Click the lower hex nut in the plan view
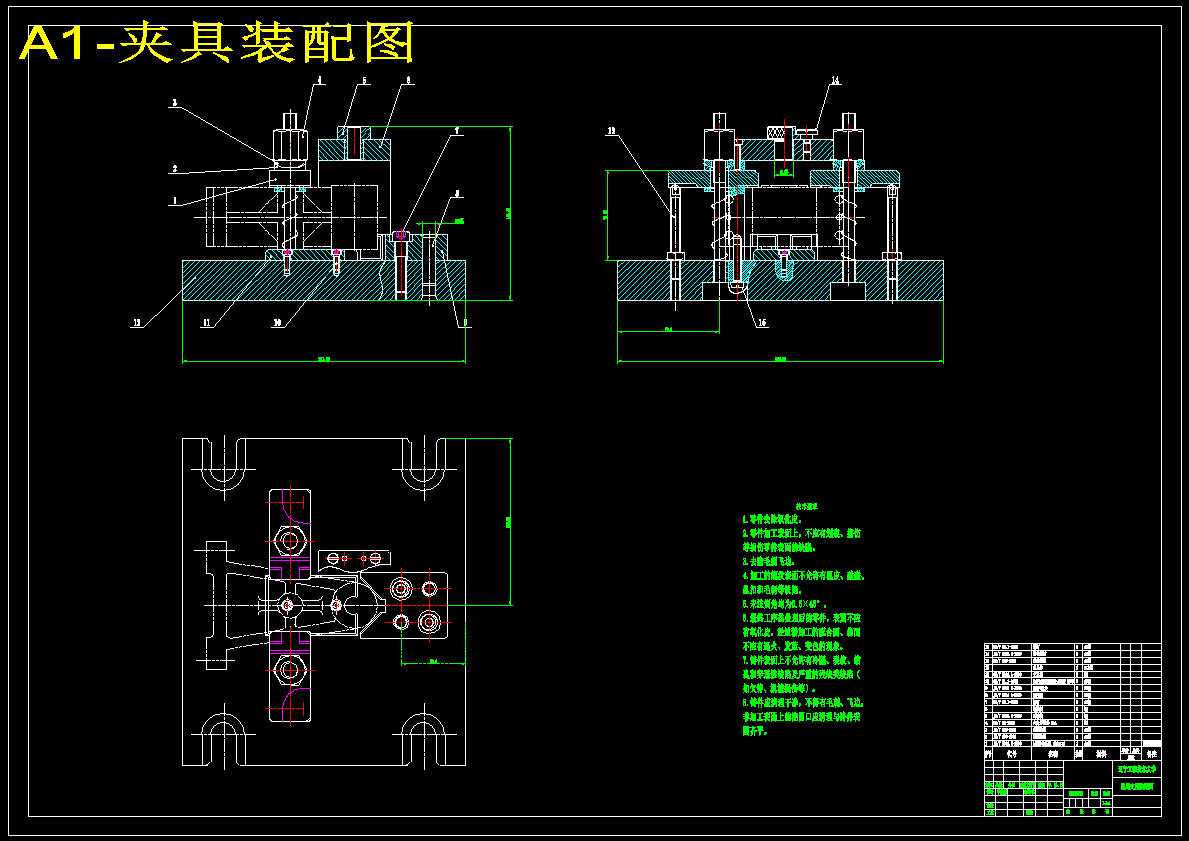Image resolution: width=1189 pixels, height=841 pixels. 289,670
